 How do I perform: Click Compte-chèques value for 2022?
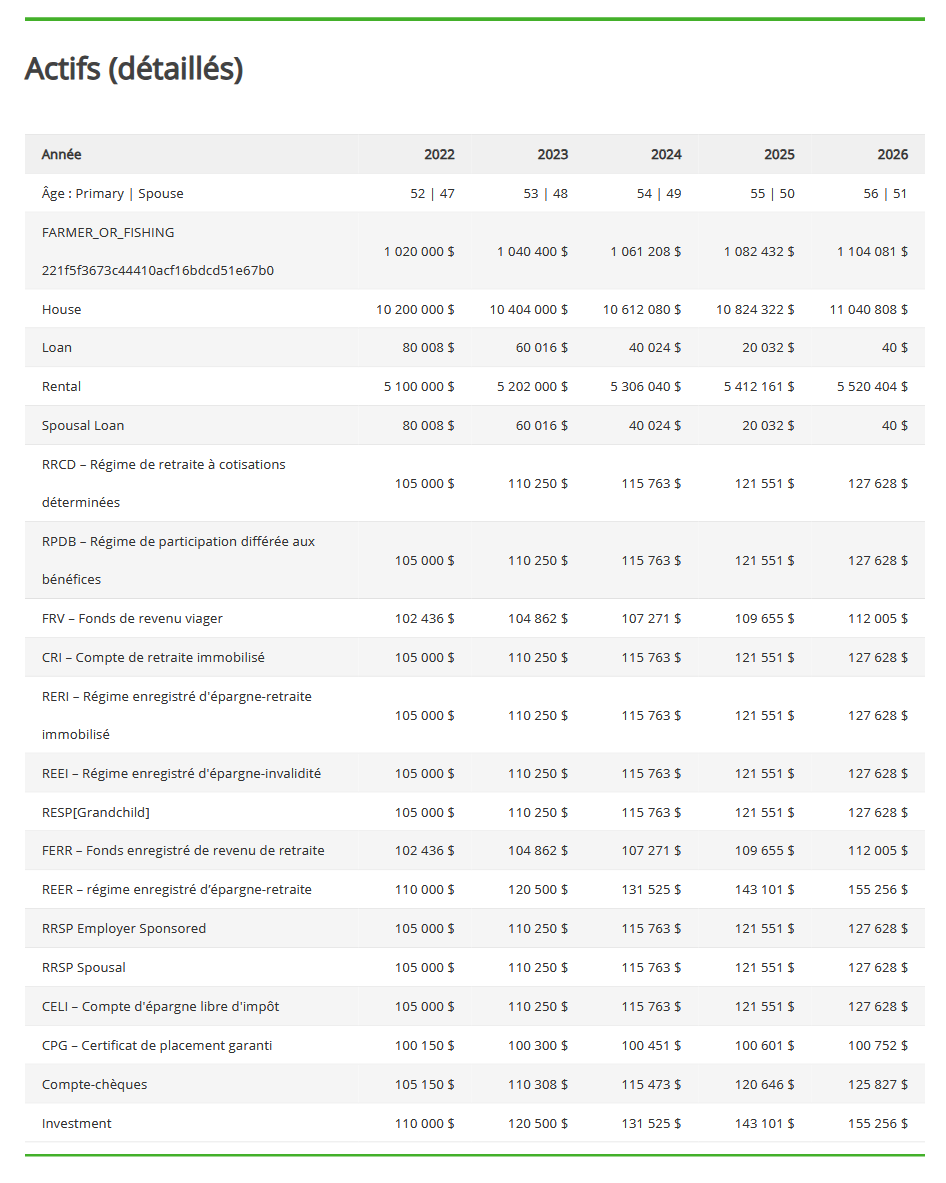(424, 1084)
